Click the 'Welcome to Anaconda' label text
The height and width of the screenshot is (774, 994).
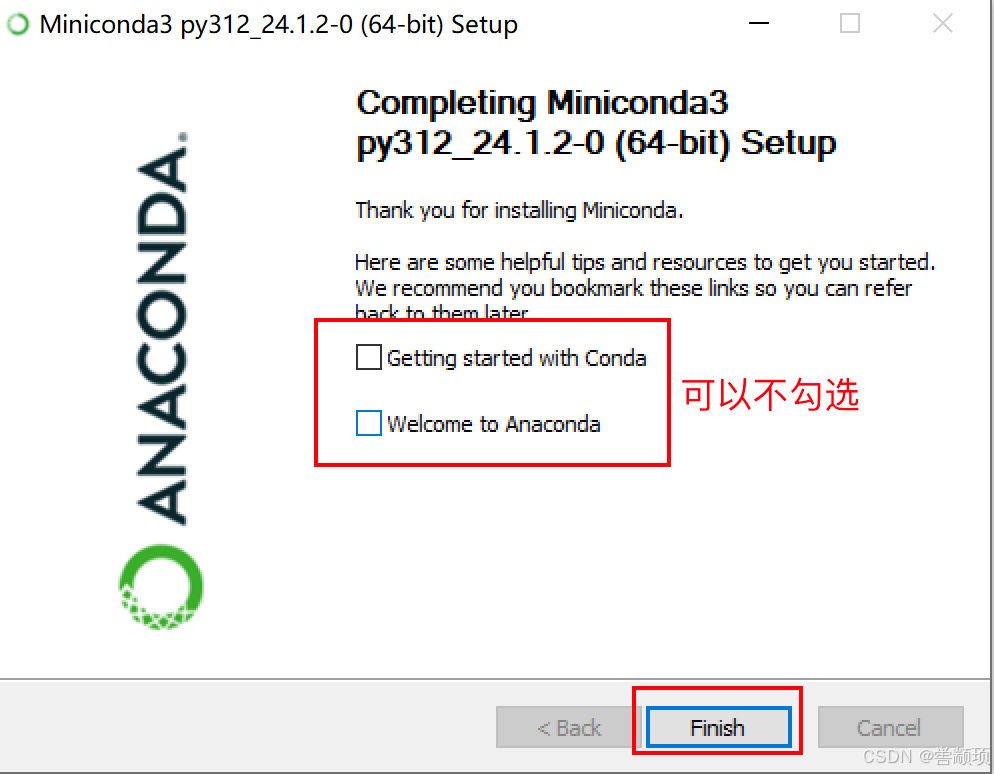[x=493, y=424]
